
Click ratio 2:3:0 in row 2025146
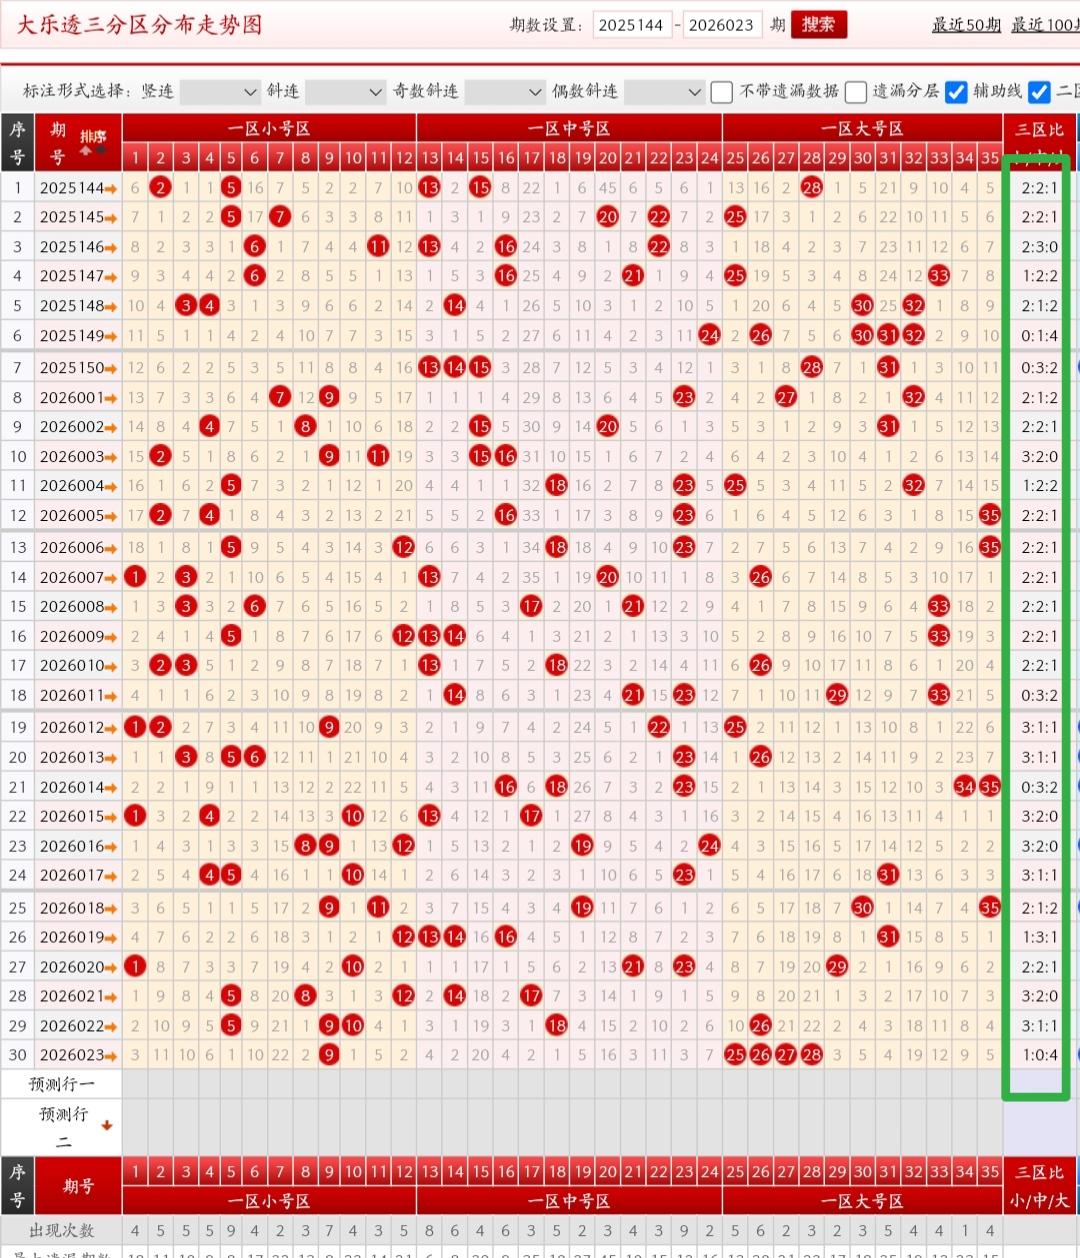(x=1040, y=247)
